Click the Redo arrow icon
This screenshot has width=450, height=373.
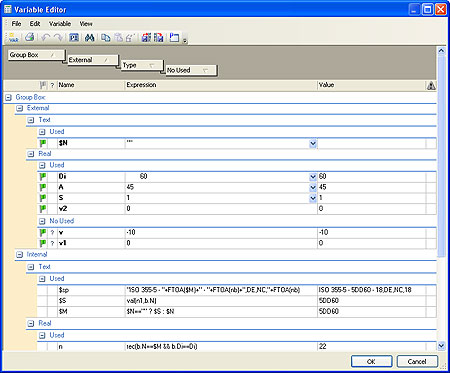[58, 37]
